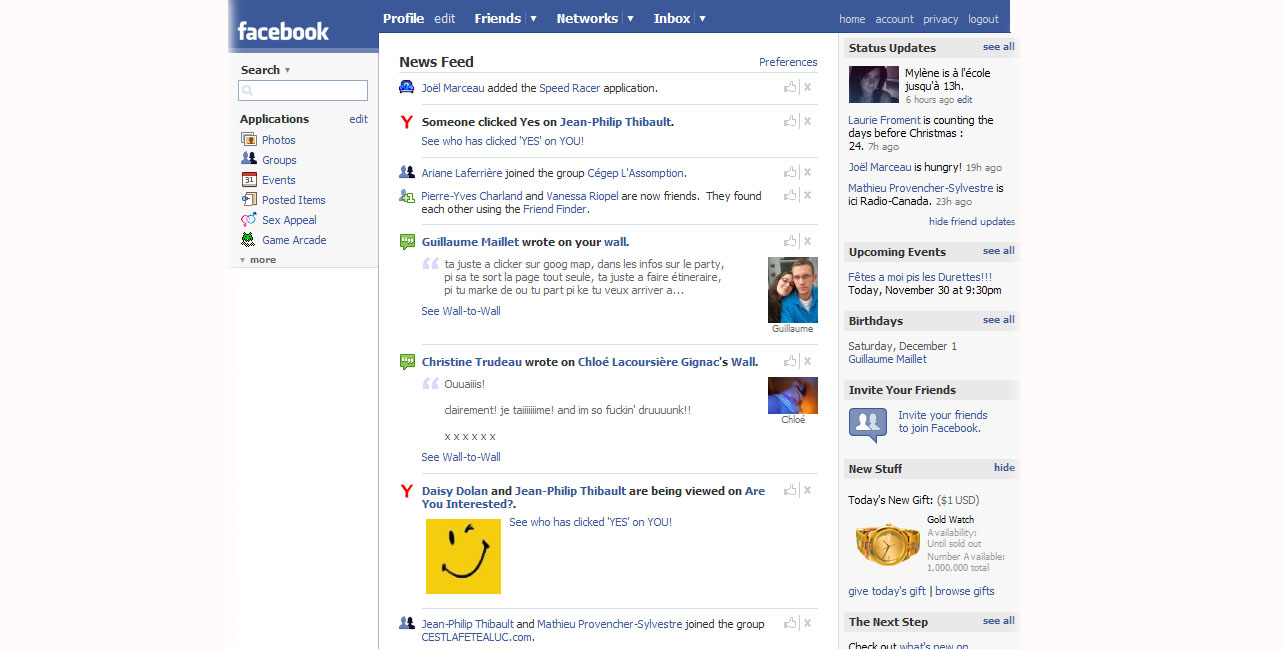Edit the Applications list

358,119
